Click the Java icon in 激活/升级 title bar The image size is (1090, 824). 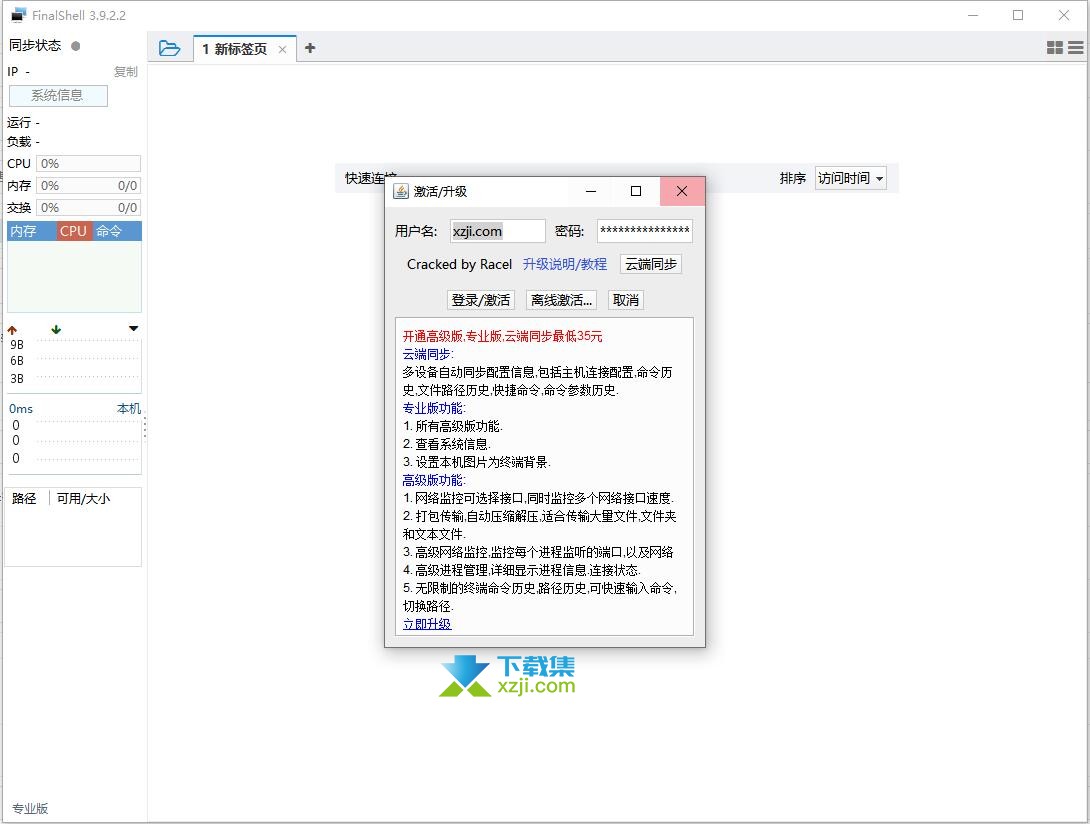coord(400,191)
